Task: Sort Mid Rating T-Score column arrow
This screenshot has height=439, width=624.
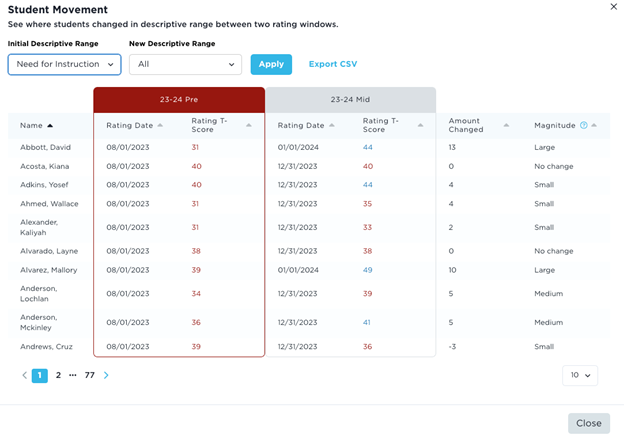Action: click(x=421, y=126)
